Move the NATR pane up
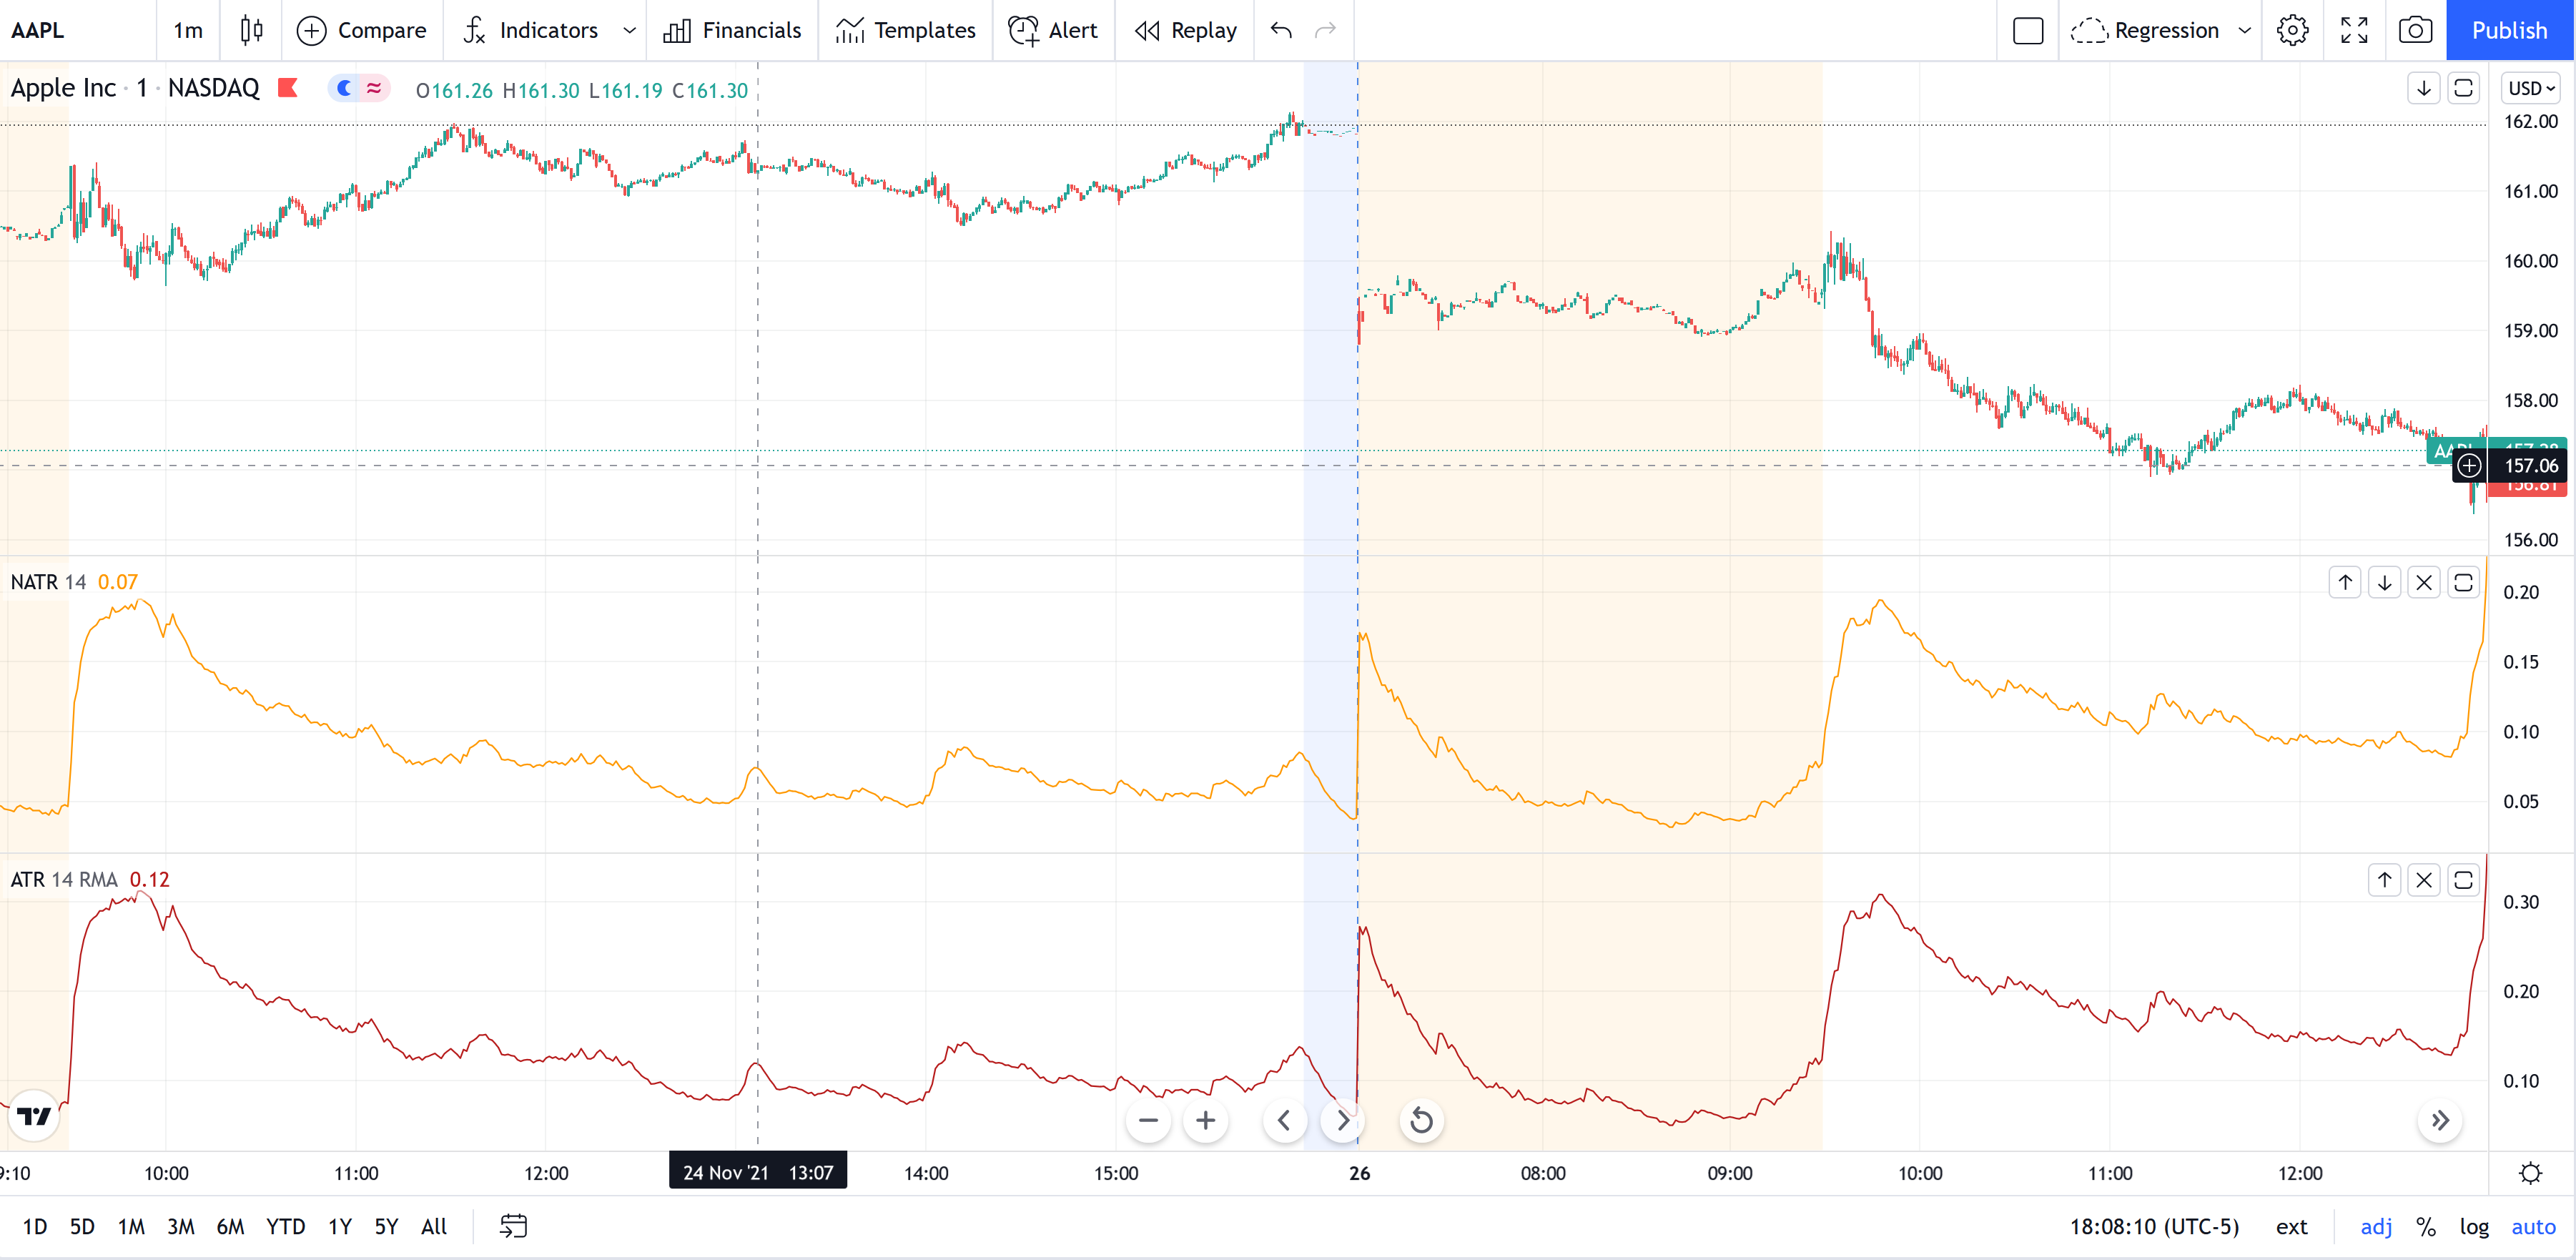This screenshot has height=1260, width=2576. (x=2345, y=582)
